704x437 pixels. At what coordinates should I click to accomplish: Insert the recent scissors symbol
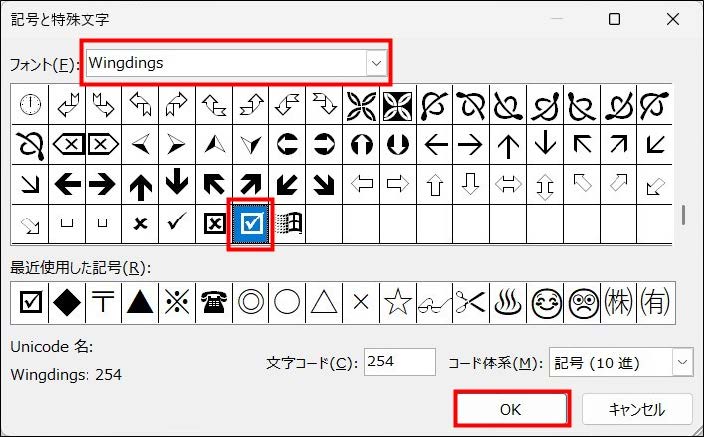(472, 303)
